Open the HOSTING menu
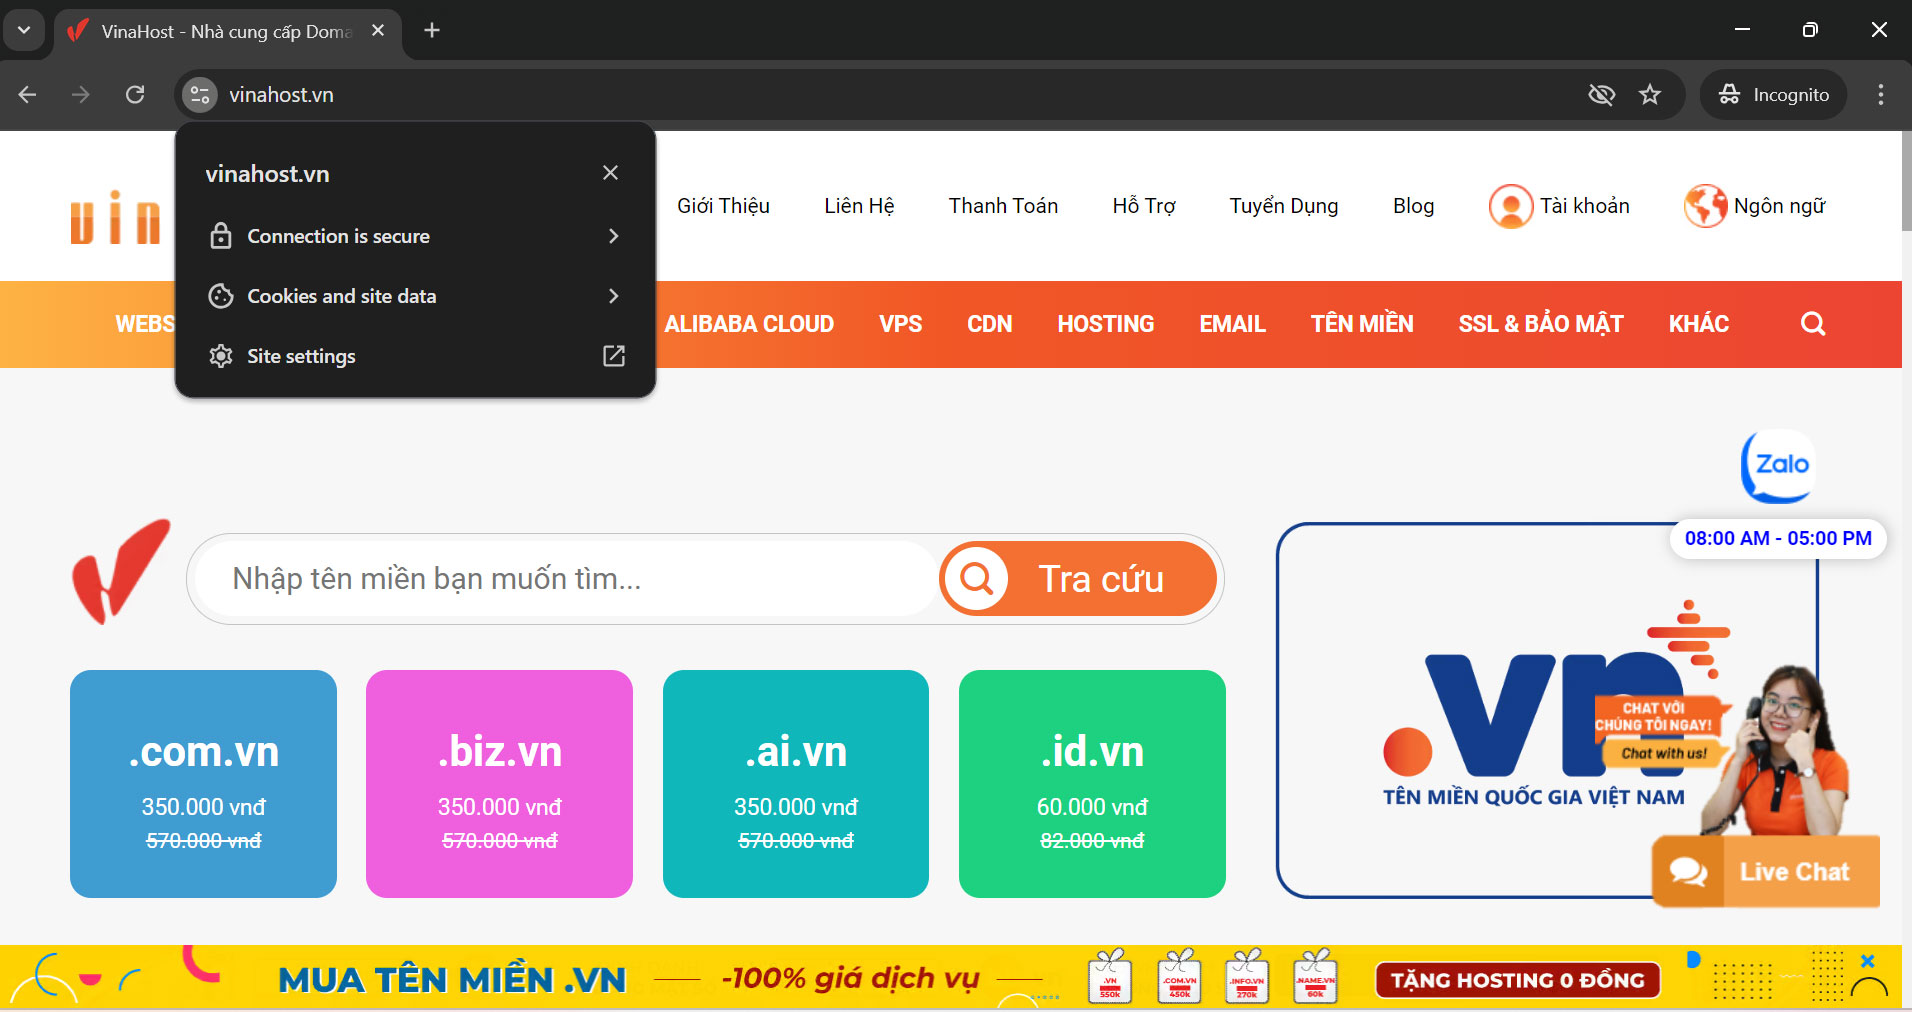Screen dimensions: 1912x1012 point(1106,324)
